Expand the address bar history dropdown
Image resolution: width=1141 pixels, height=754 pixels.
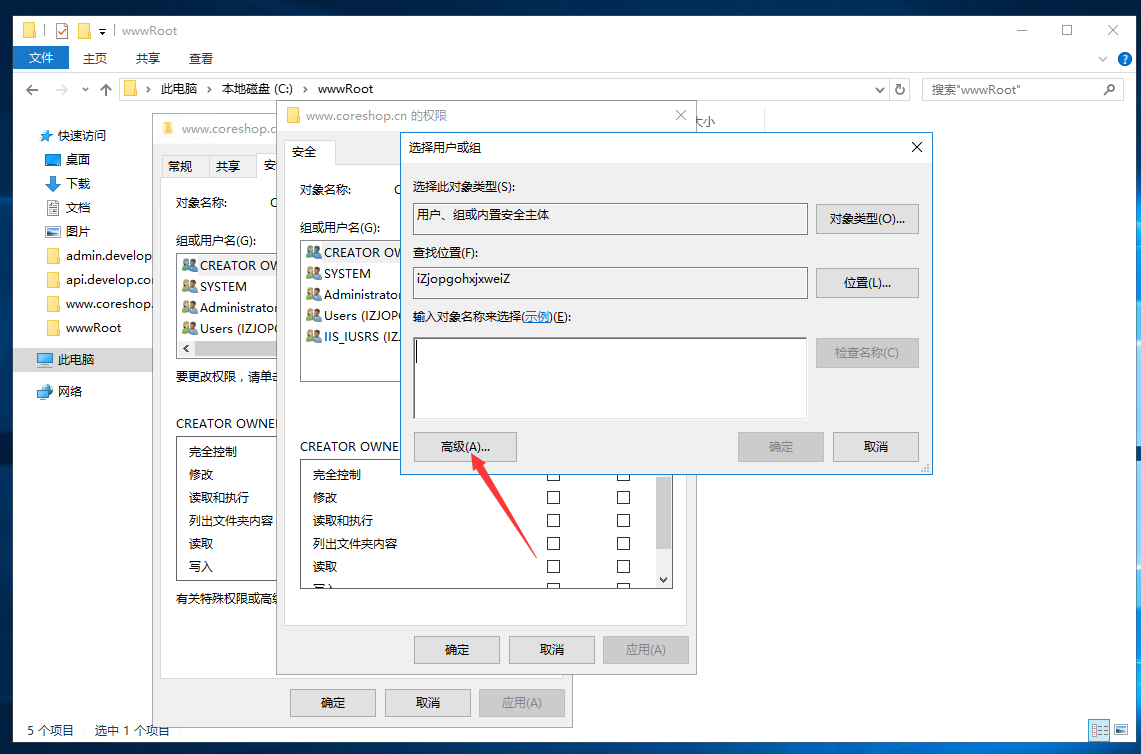click(881, 89)
